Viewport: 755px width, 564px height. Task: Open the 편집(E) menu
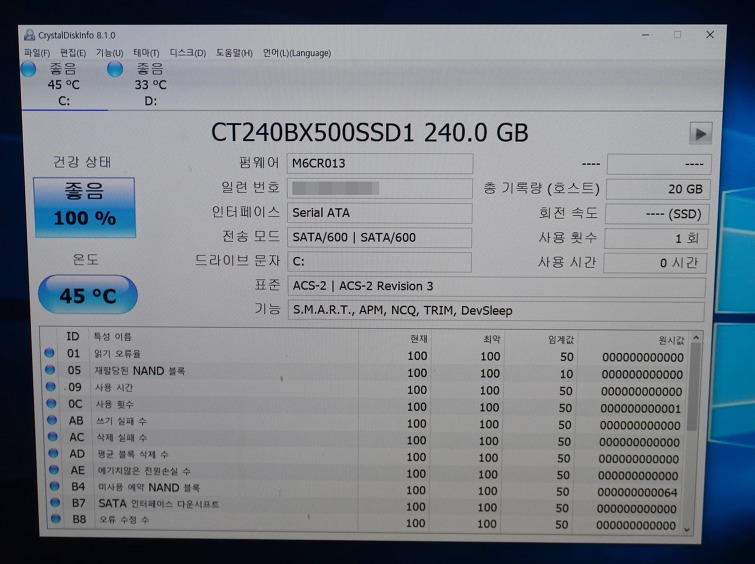click(73, 53)
